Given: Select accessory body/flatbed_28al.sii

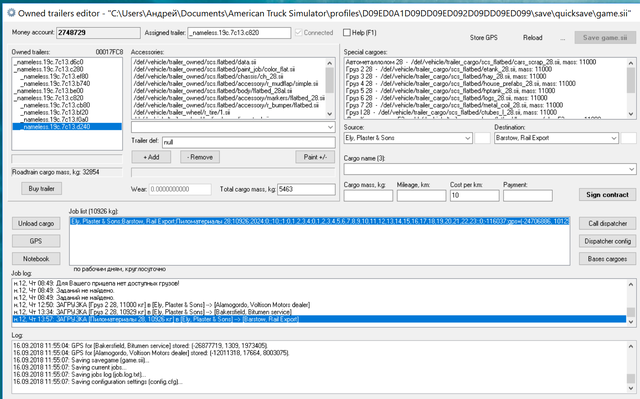Looking at the screenshot, I should coord(229,91).
